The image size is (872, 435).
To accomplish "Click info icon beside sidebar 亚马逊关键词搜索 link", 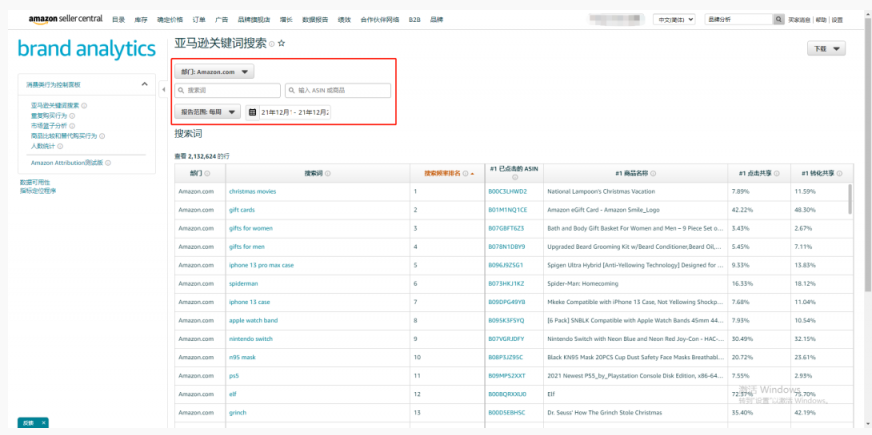I will point(85,105).
